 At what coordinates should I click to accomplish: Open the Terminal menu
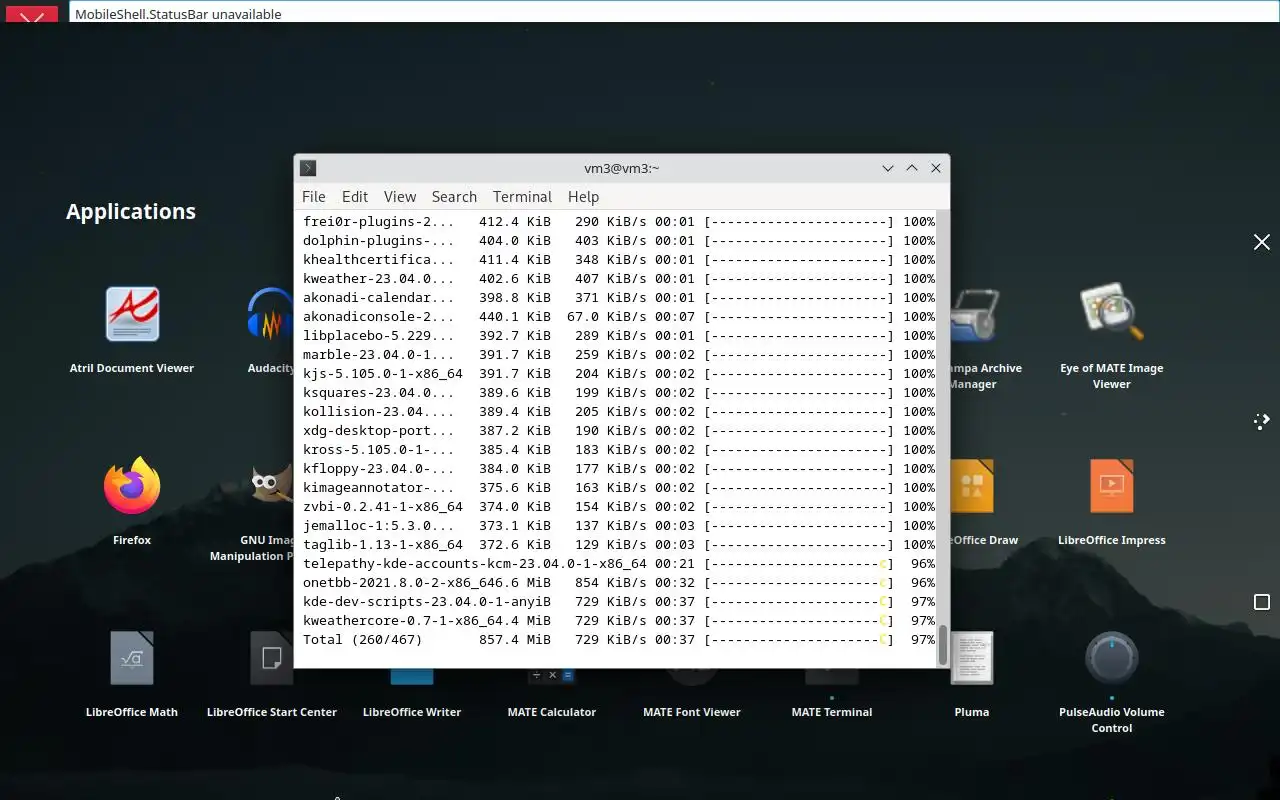point(522,197)
